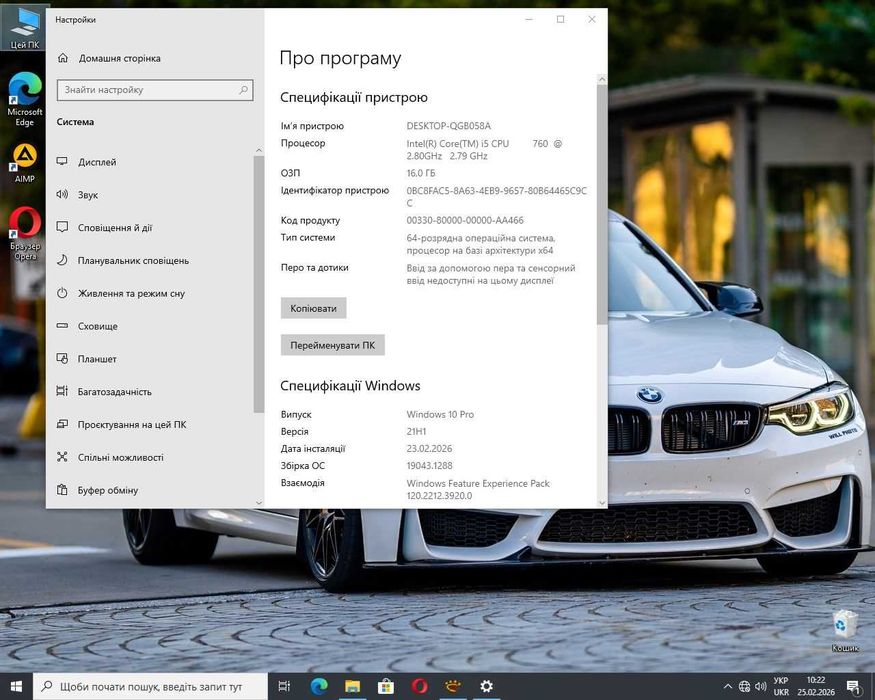Click the Windows Start button
This screenshot has width=875, height=700.
point(16,687)
